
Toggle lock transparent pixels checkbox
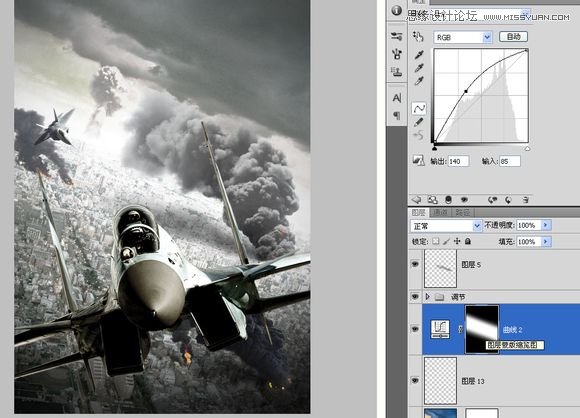coord(436,241)
